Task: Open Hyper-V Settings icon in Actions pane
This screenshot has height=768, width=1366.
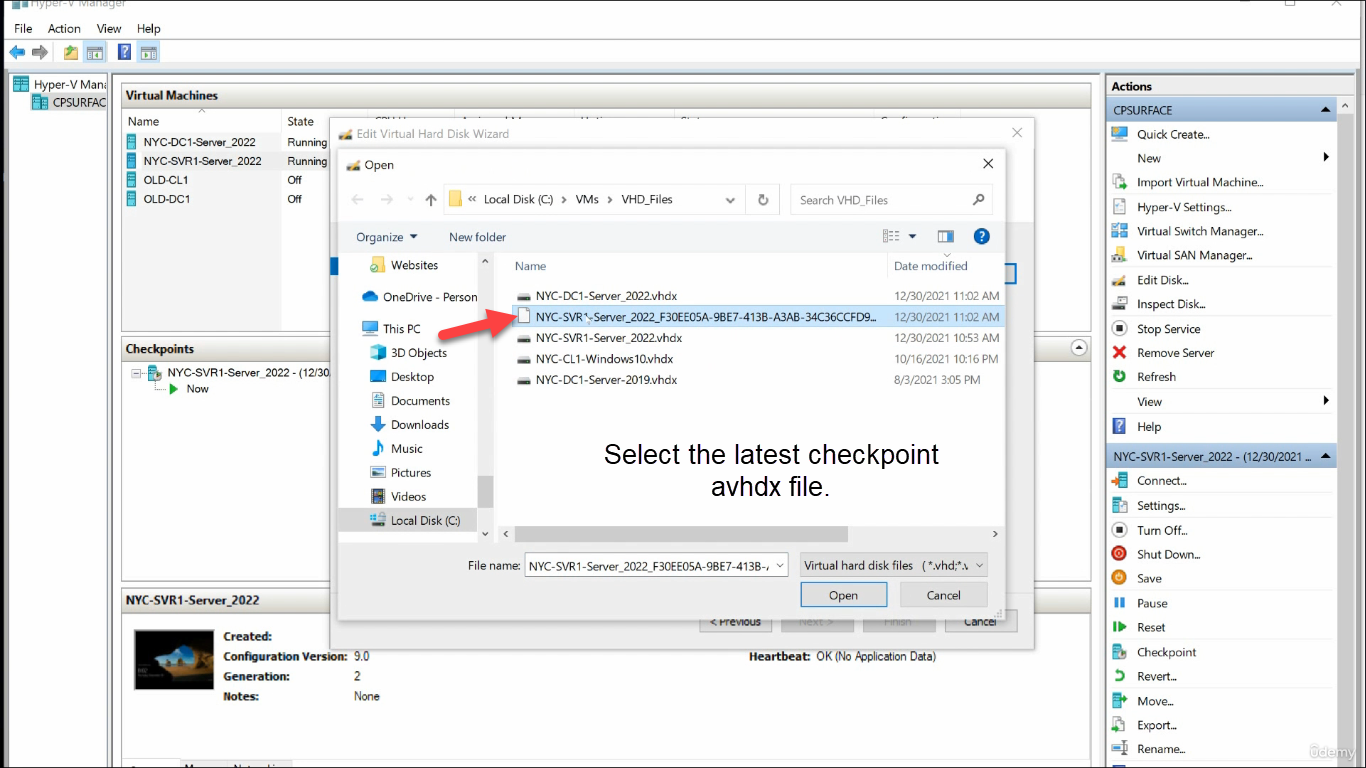Action: [1119, 207]
